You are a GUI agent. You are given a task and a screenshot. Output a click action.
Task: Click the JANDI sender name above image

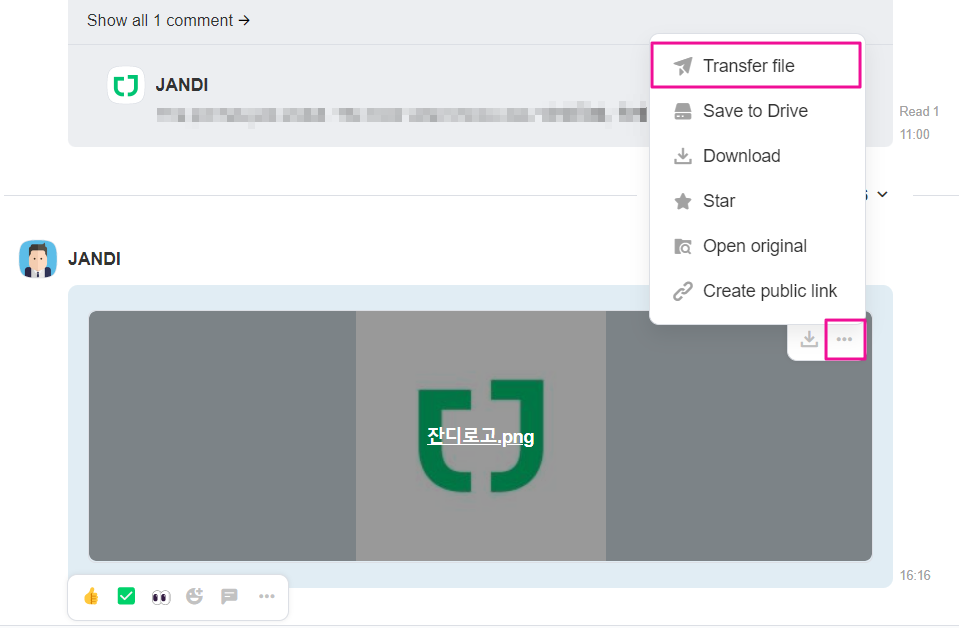(x=94, y=259)
